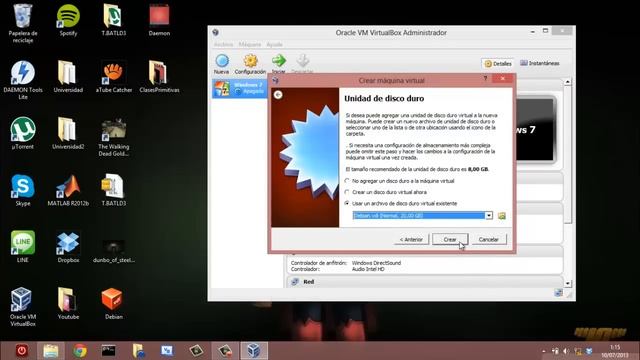Open the Debian desktop icon

point(113,303)
